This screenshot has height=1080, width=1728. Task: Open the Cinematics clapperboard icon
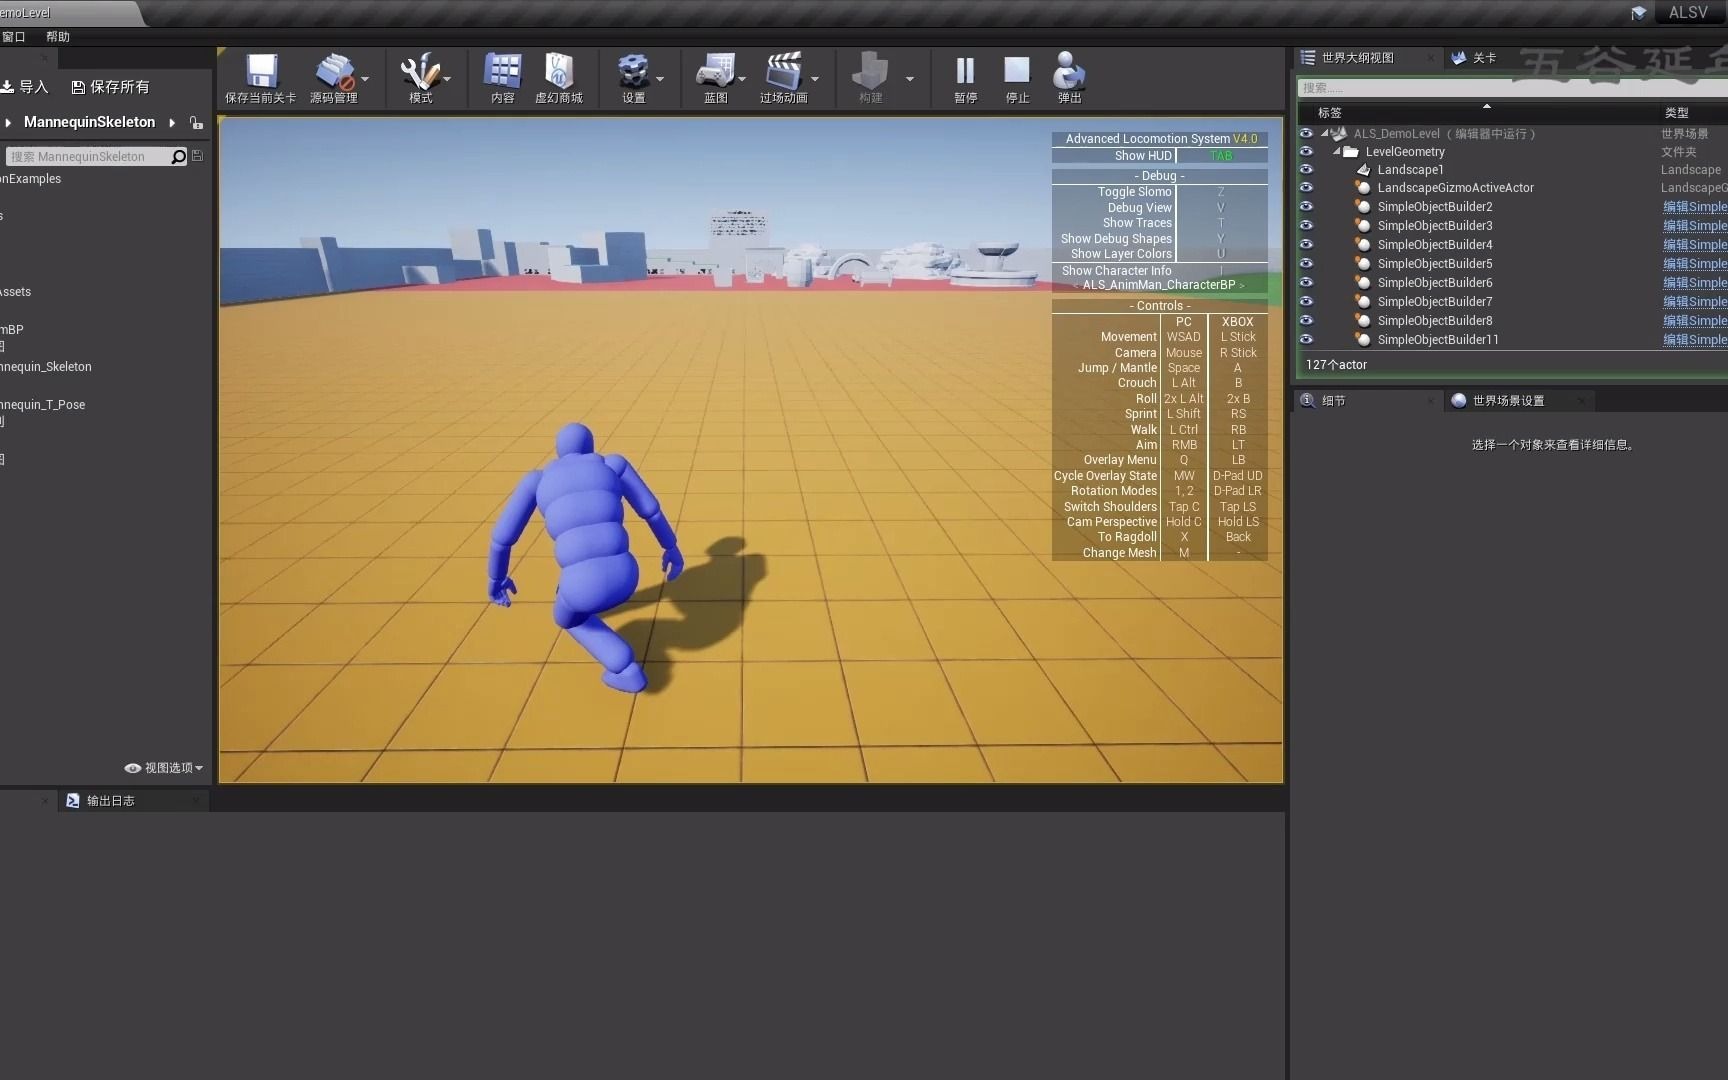pos(783,71)
